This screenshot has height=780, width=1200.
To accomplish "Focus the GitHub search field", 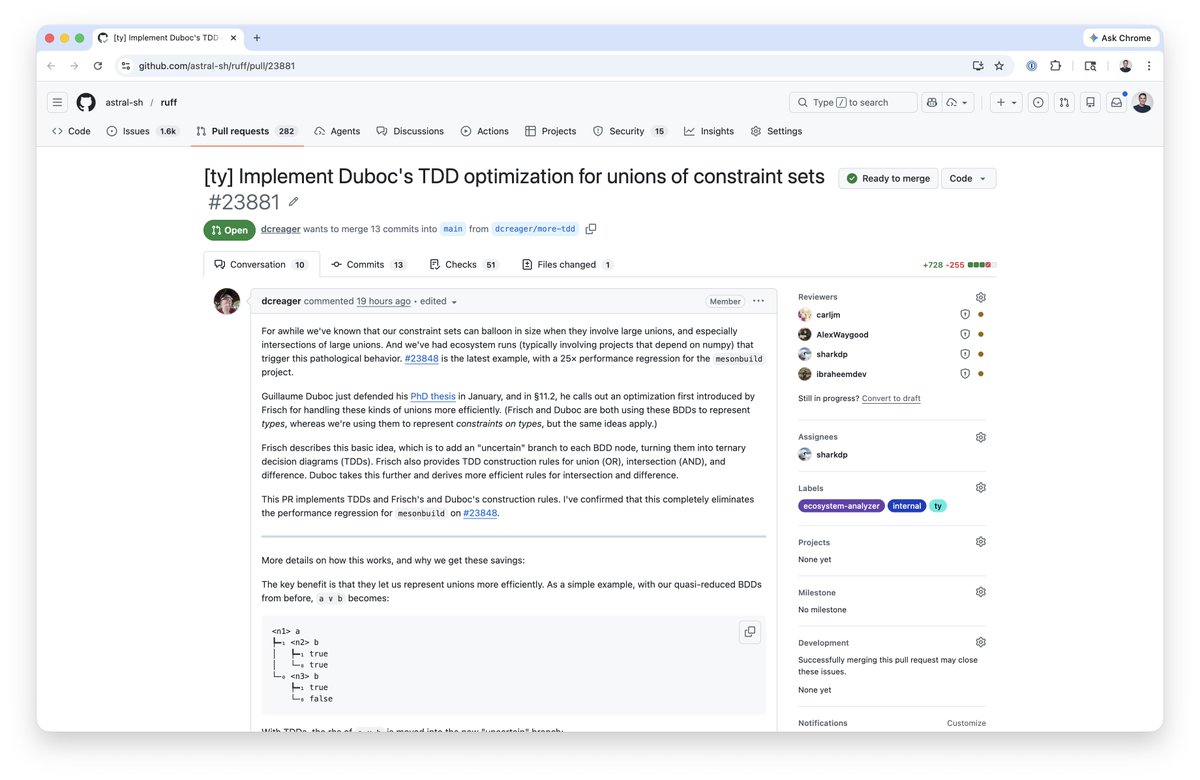I will (x=853, y=102).
